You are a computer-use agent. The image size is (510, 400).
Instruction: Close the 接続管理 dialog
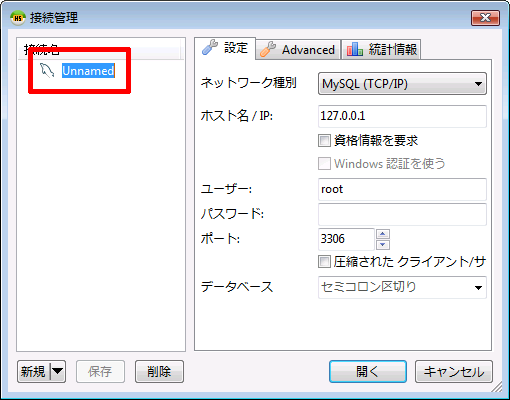[x=485, y=18]
